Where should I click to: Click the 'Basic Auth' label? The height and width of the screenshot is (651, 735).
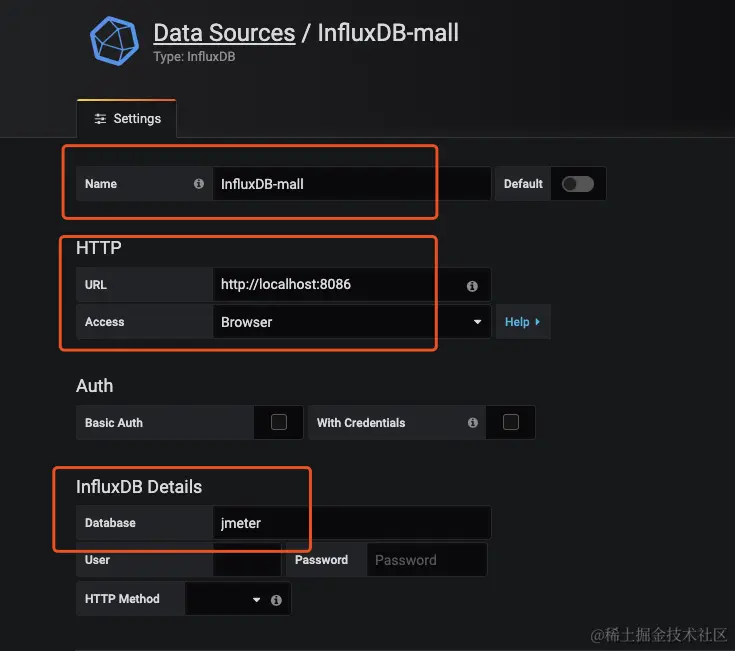pyautogui.click(x=113, y=423)
